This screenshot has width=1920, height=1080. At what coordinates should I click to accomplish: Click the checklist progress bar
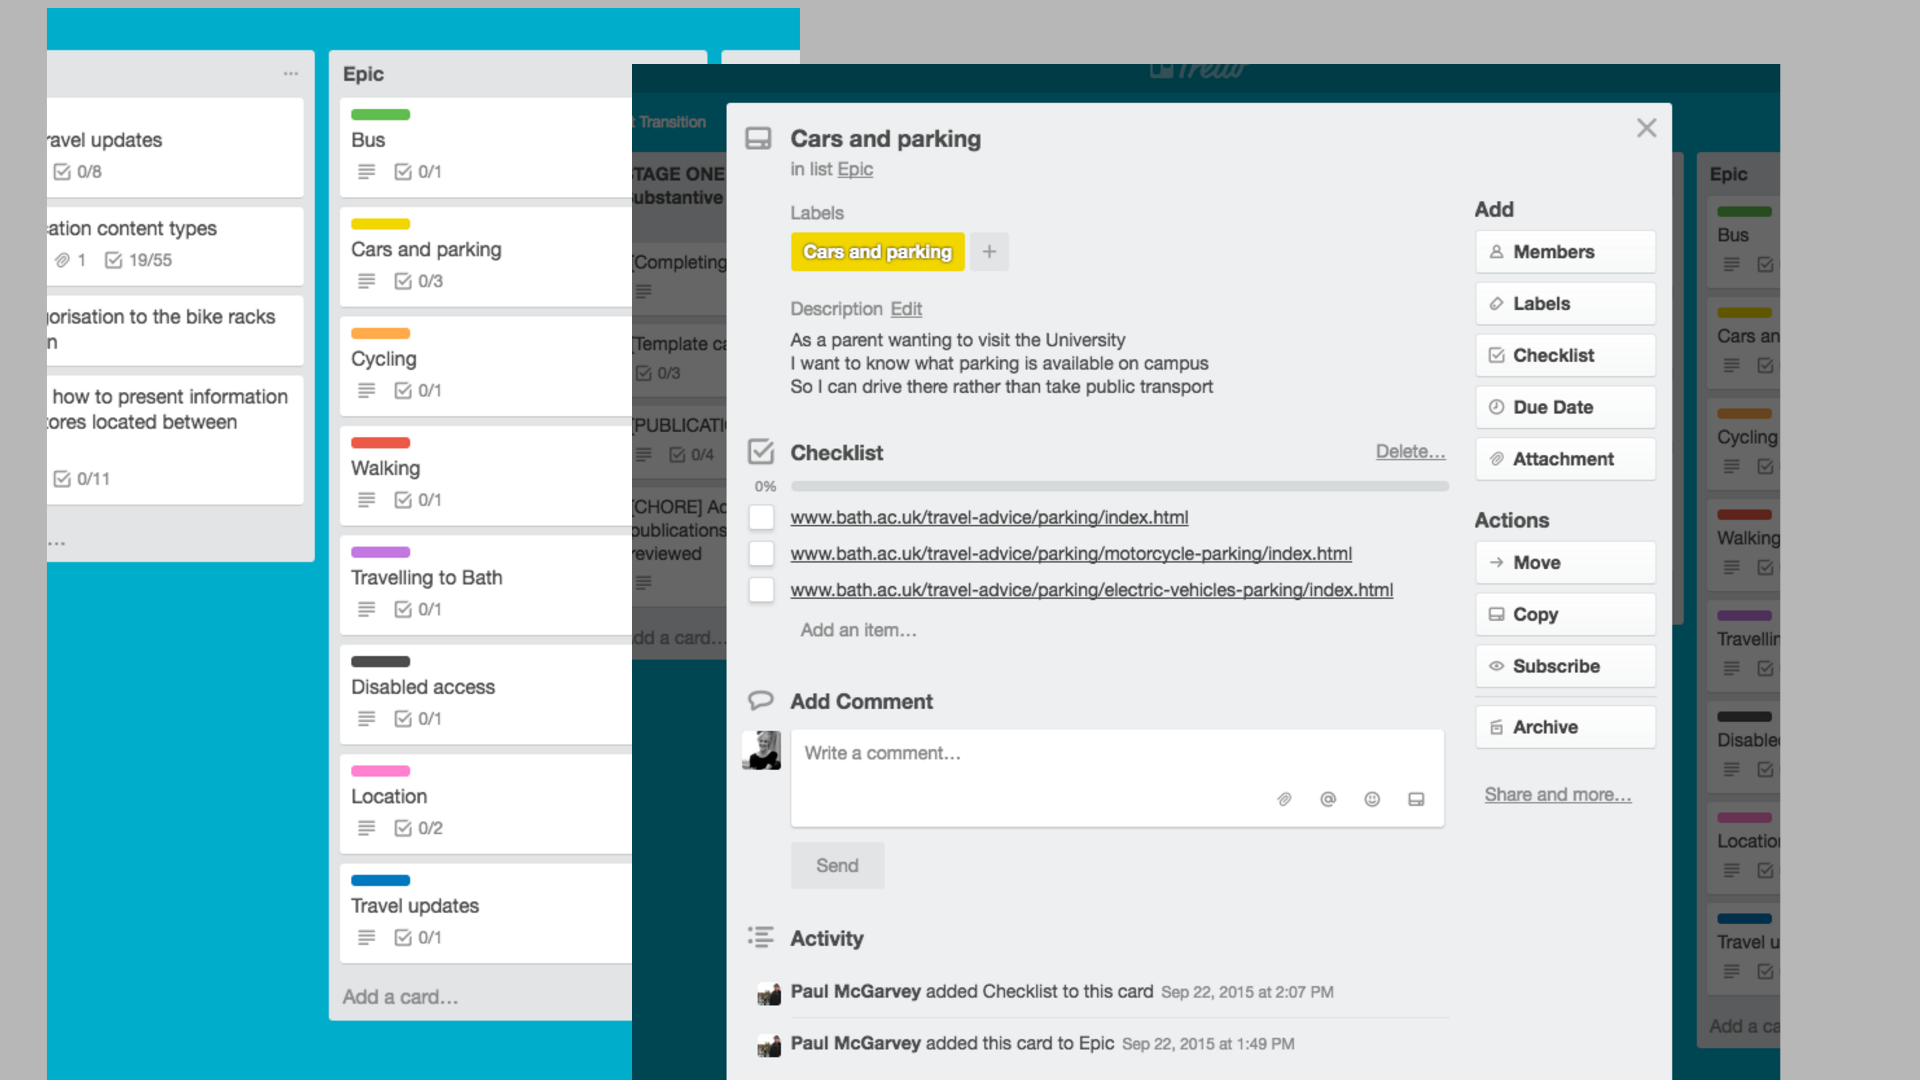click(x=1119, y=486)
